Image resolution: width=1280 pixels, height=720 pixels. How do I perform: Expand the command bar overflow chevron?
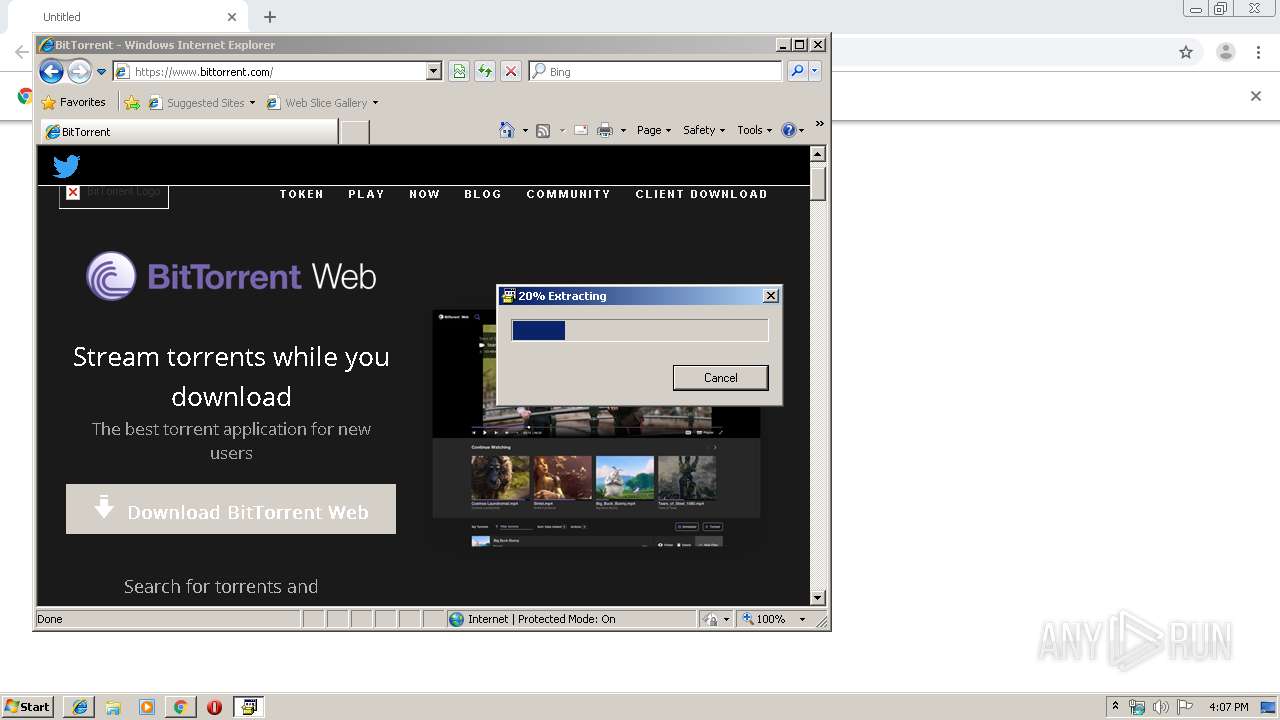[x=820, y=124]
